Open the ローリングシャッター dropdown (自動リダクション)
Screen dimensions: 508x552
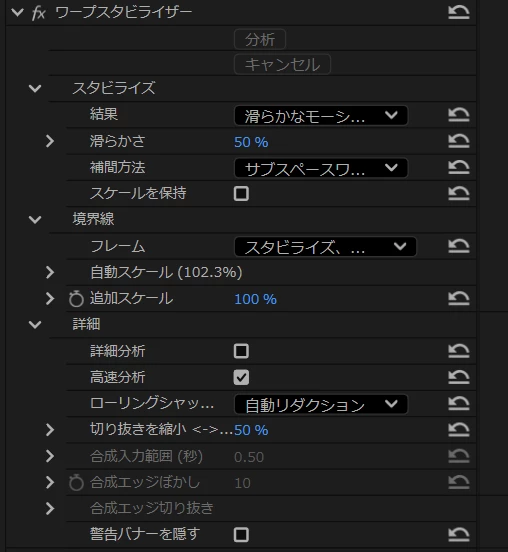[x=321, y=404]
